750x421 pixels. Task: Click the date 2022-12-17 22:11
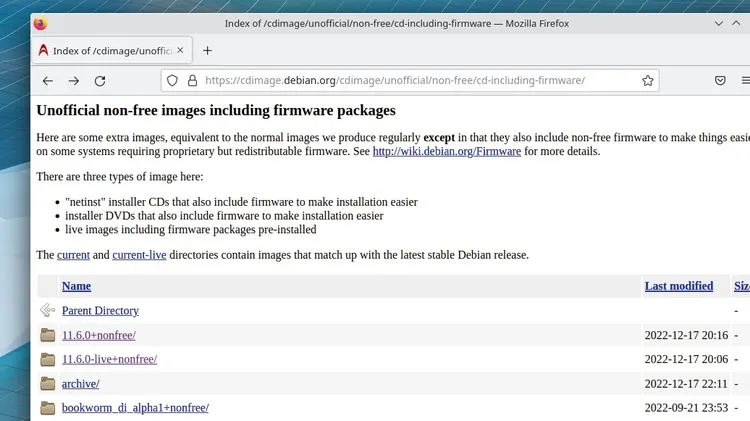pos(686,384)
